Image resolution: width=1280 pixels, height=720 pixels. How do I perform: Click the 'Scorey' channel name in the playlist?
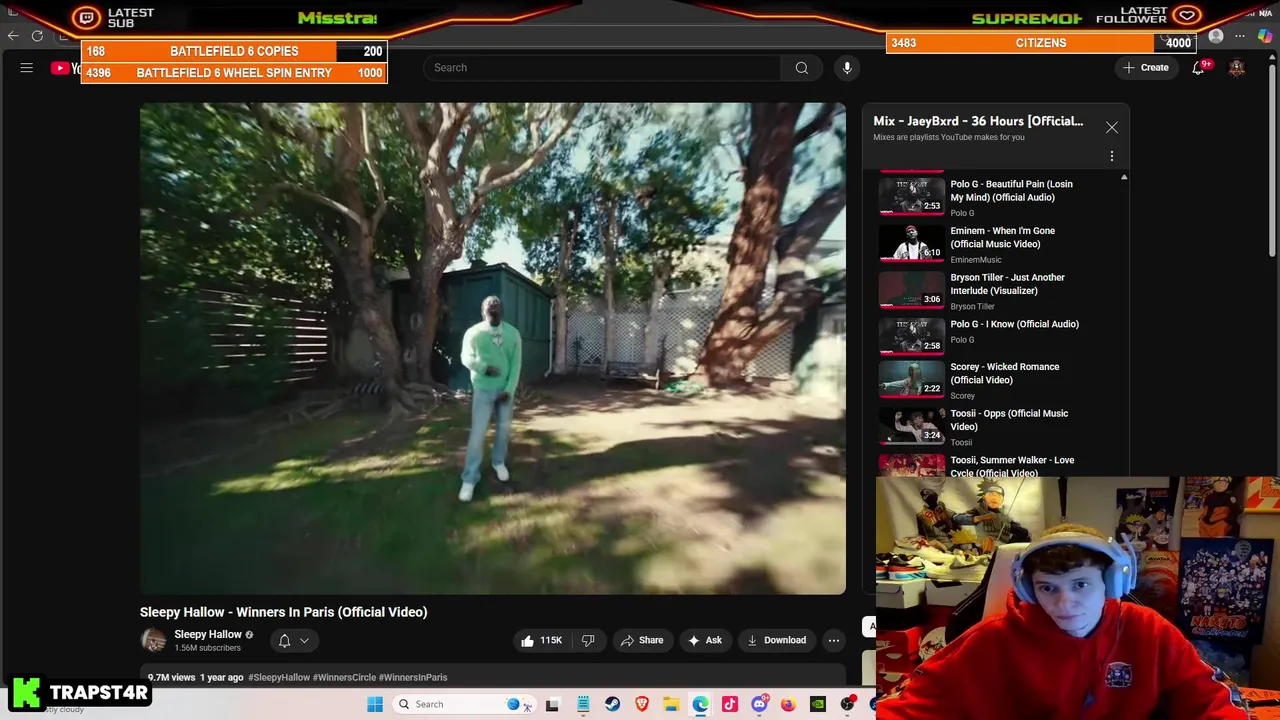click(x=962, y=396)
